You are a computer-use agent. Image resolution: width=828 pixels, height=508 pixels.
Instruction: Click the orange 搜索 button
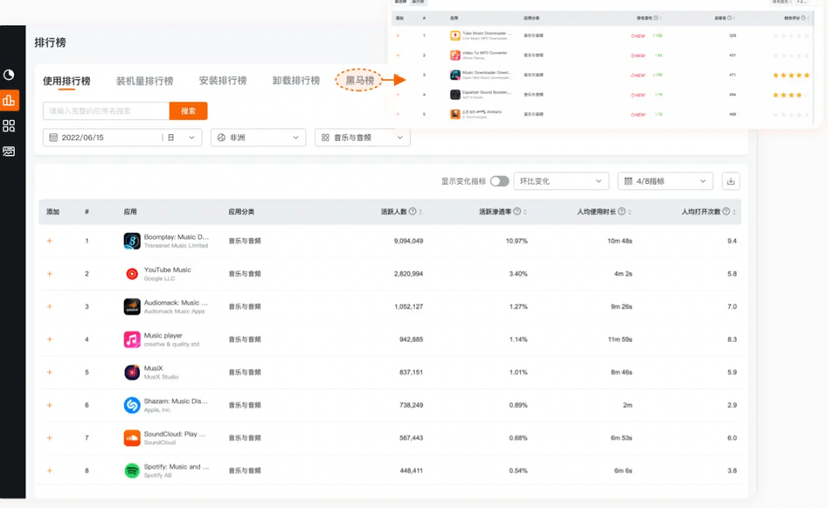(x=188, y=111)
